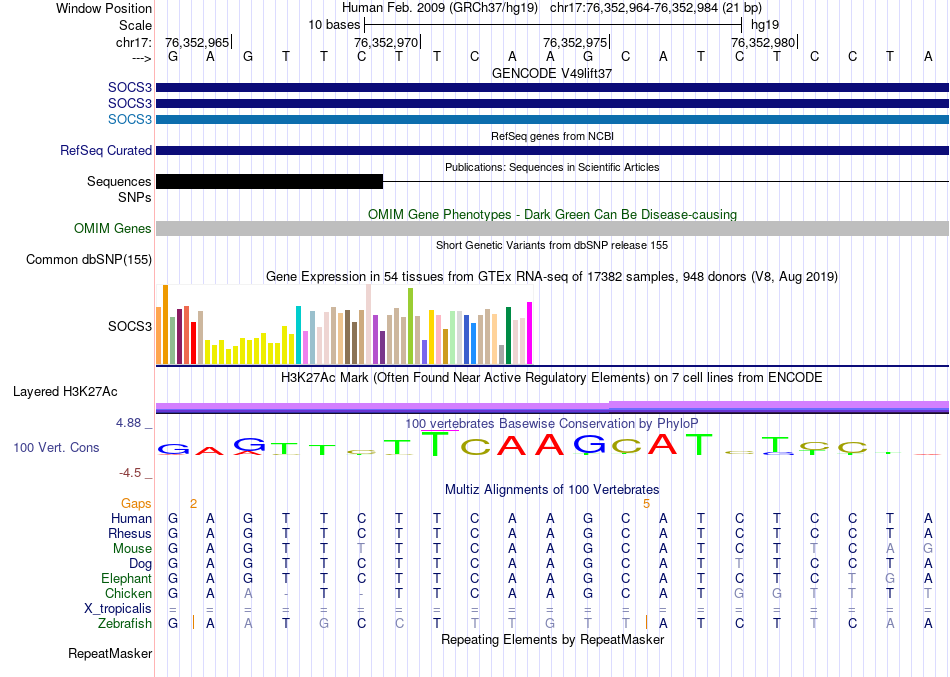
Task: Click Multiz Alignments of 100 Vertebrates title
Action: point(552,490)
